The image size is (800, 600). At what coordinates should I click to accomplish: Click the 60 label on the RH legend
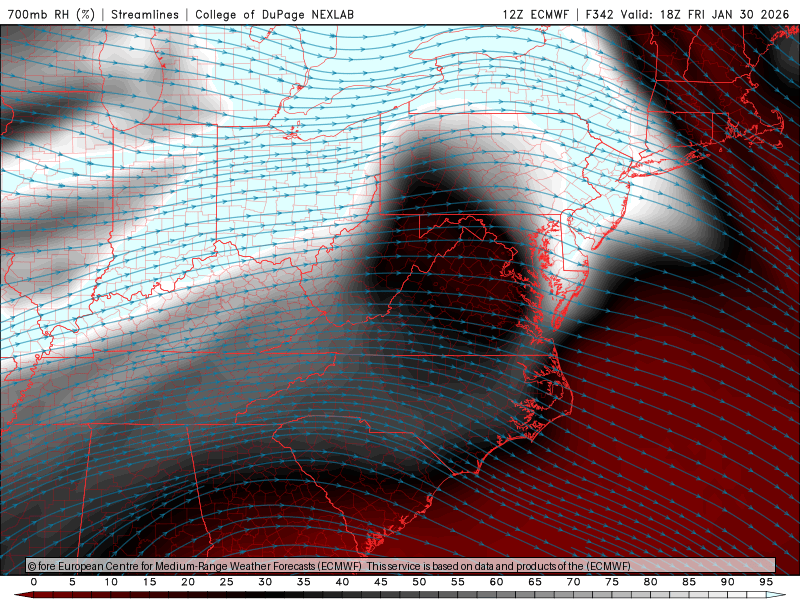point(496,582)
